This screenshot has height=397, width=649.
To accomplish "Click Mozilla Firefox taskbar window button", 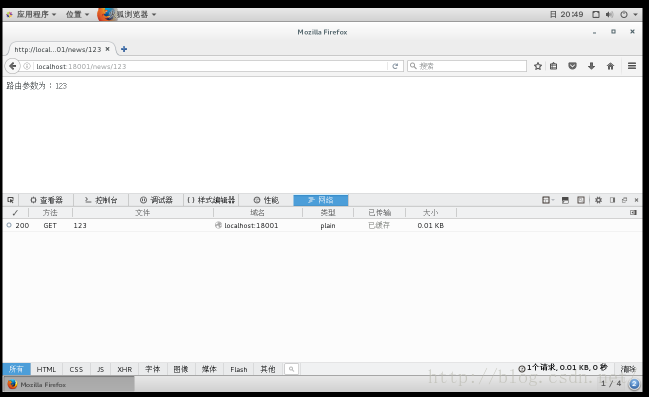I will point(69,384).
